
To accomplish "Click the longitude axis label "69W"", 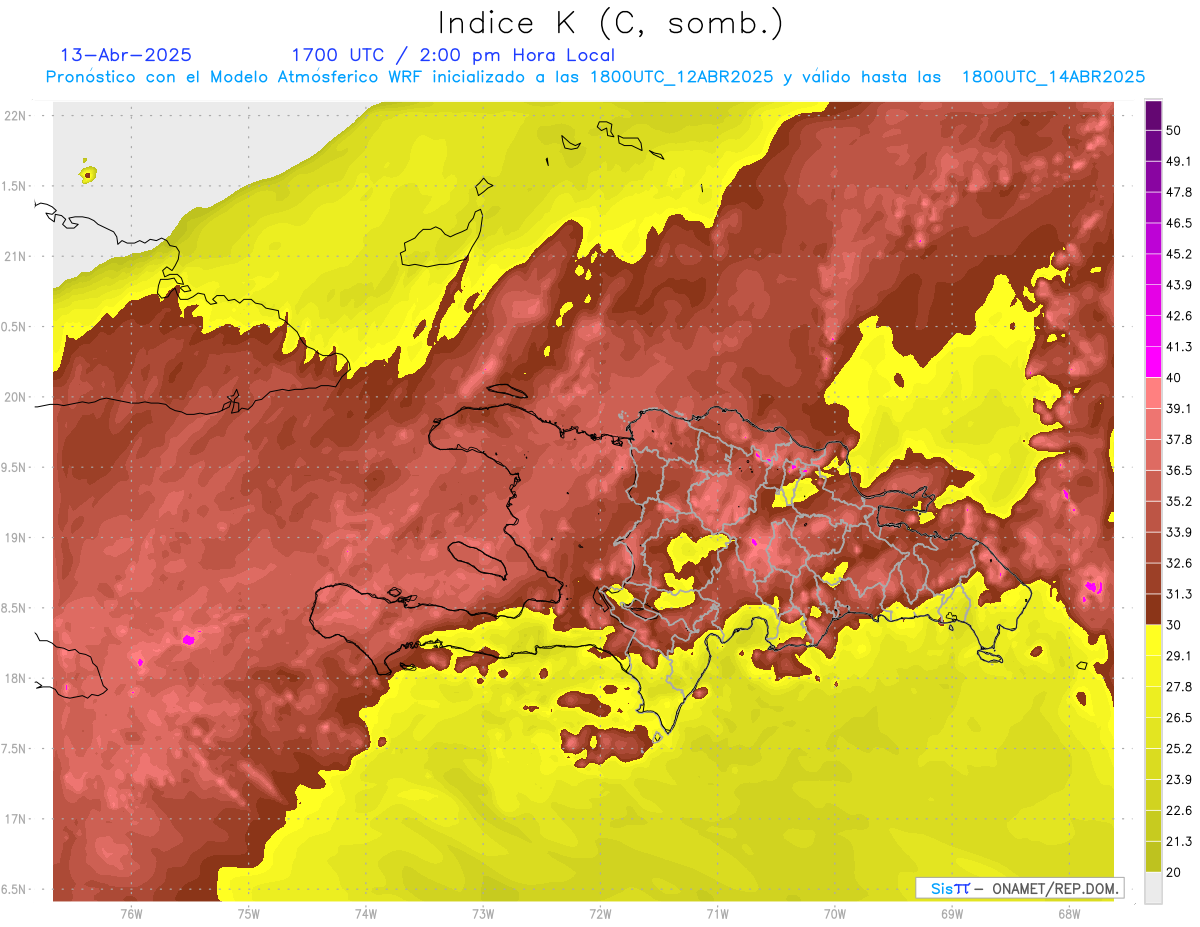I will [951, 914].
